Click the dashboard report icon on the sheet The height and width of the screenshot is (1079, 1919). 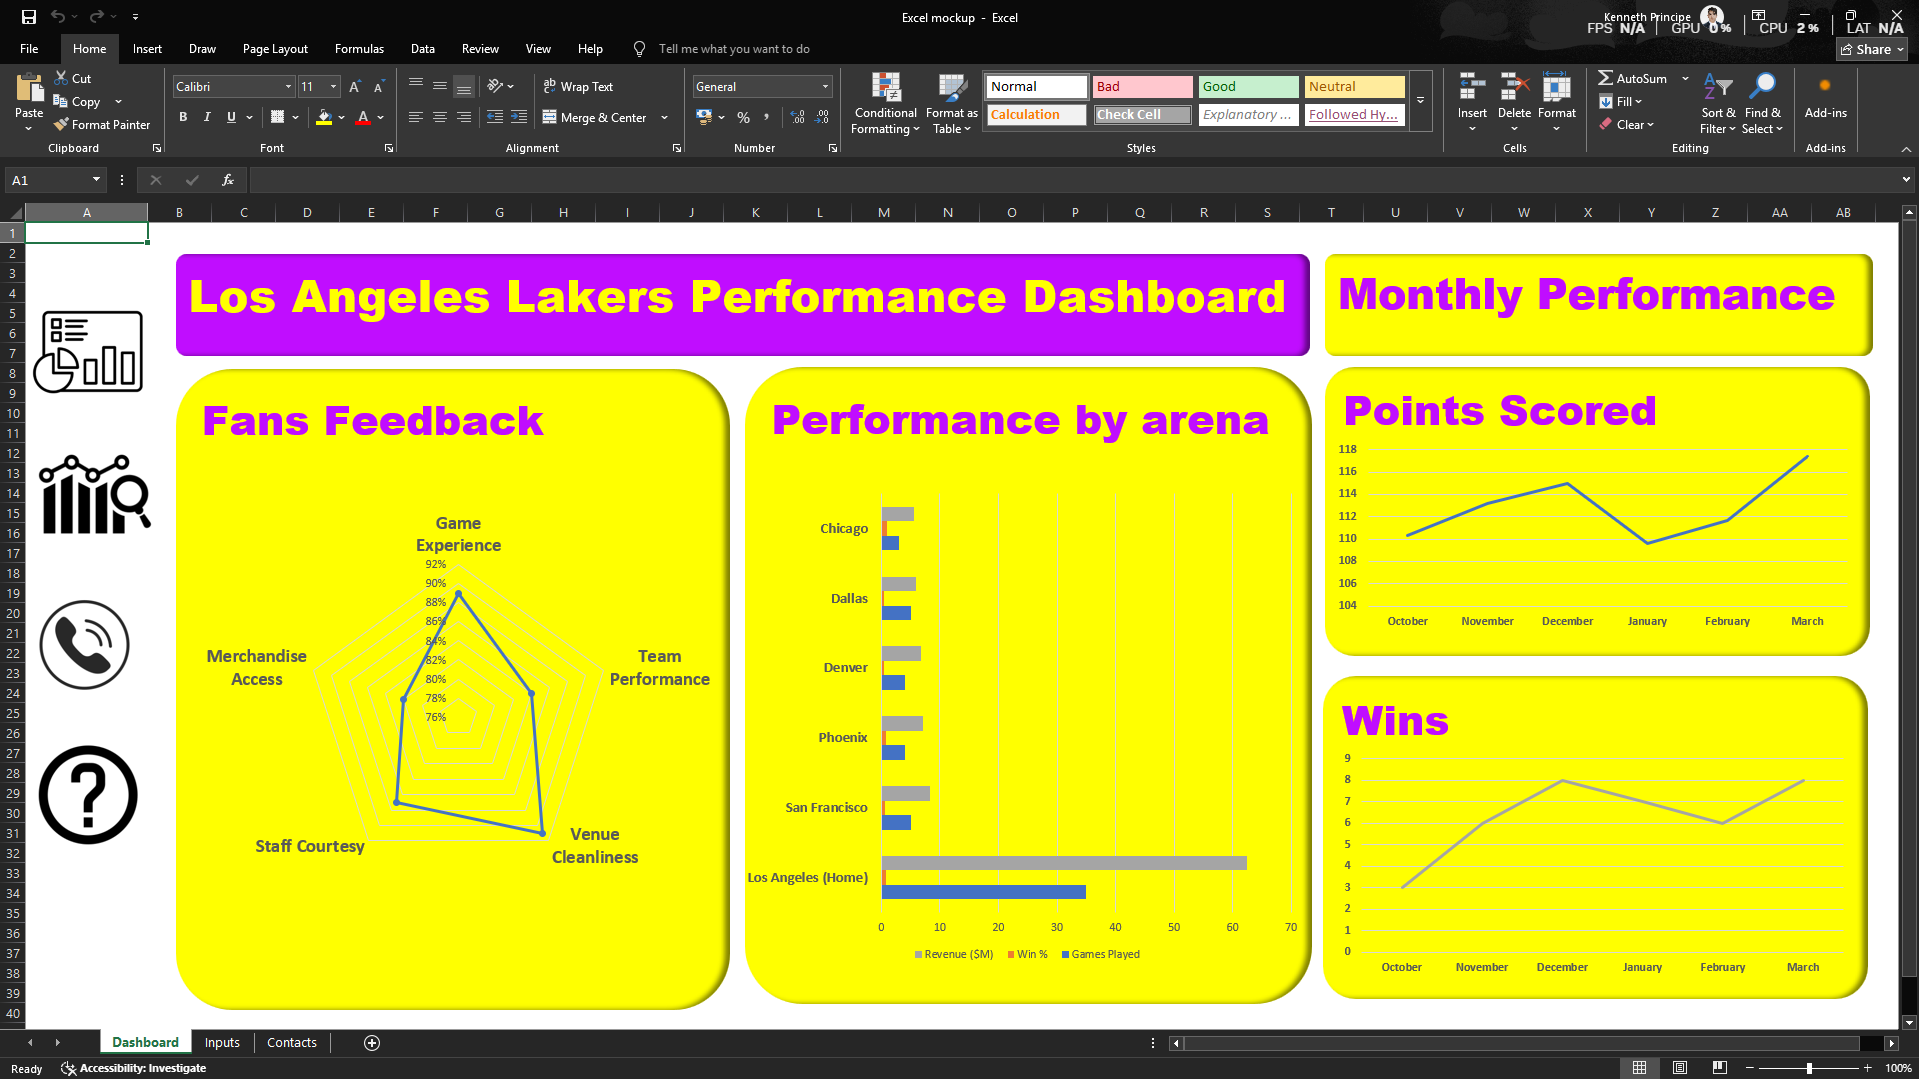(88, 352)
